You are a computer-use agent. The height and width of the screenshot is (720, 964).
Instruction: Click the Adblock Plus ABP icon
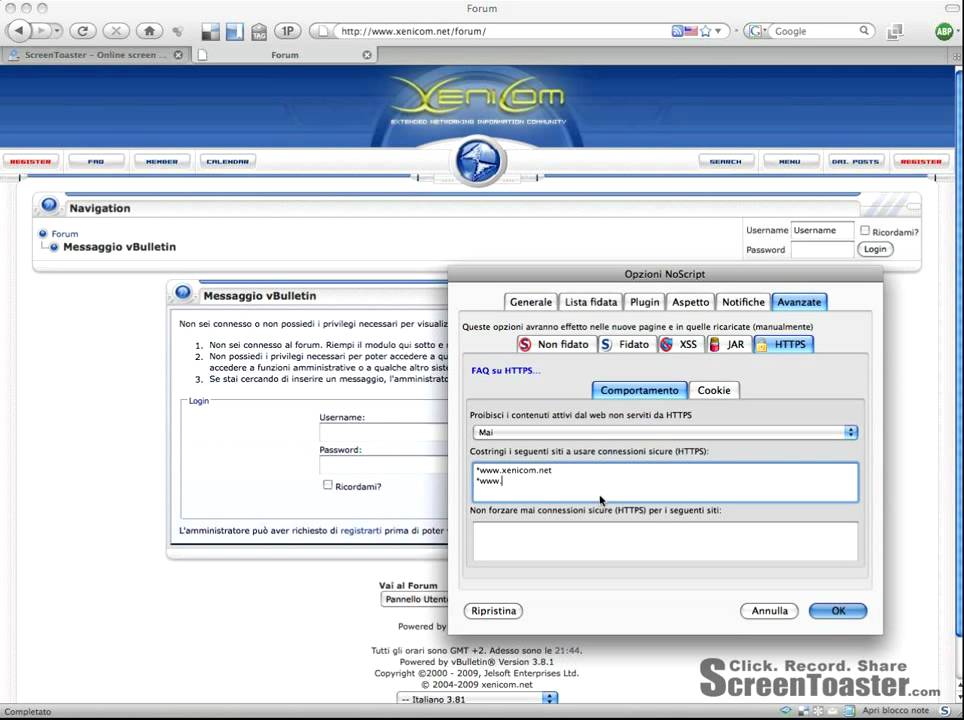[944, 31]
